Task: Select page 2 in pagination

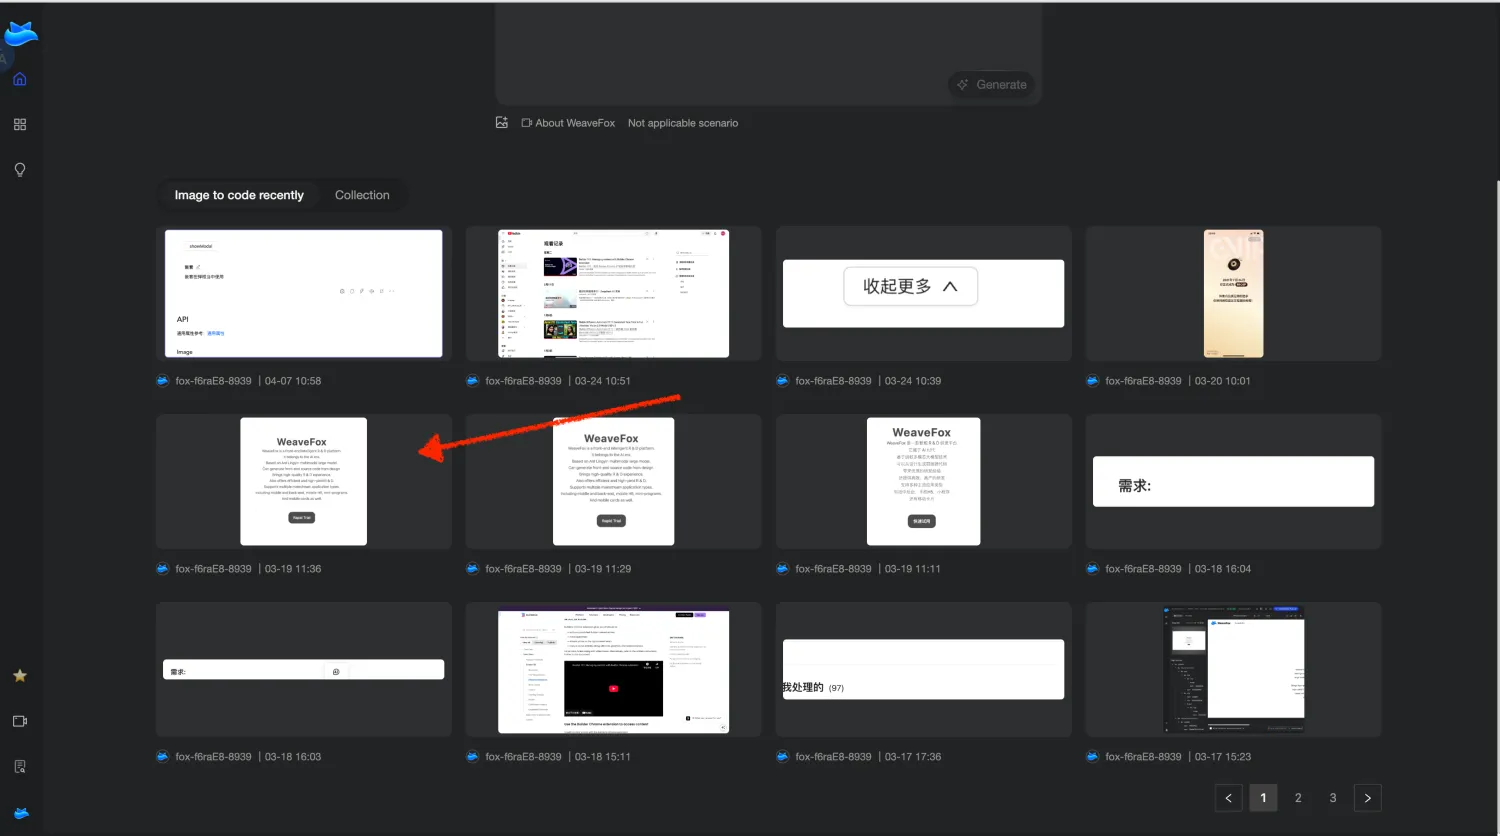Action: coord(1298,798)
